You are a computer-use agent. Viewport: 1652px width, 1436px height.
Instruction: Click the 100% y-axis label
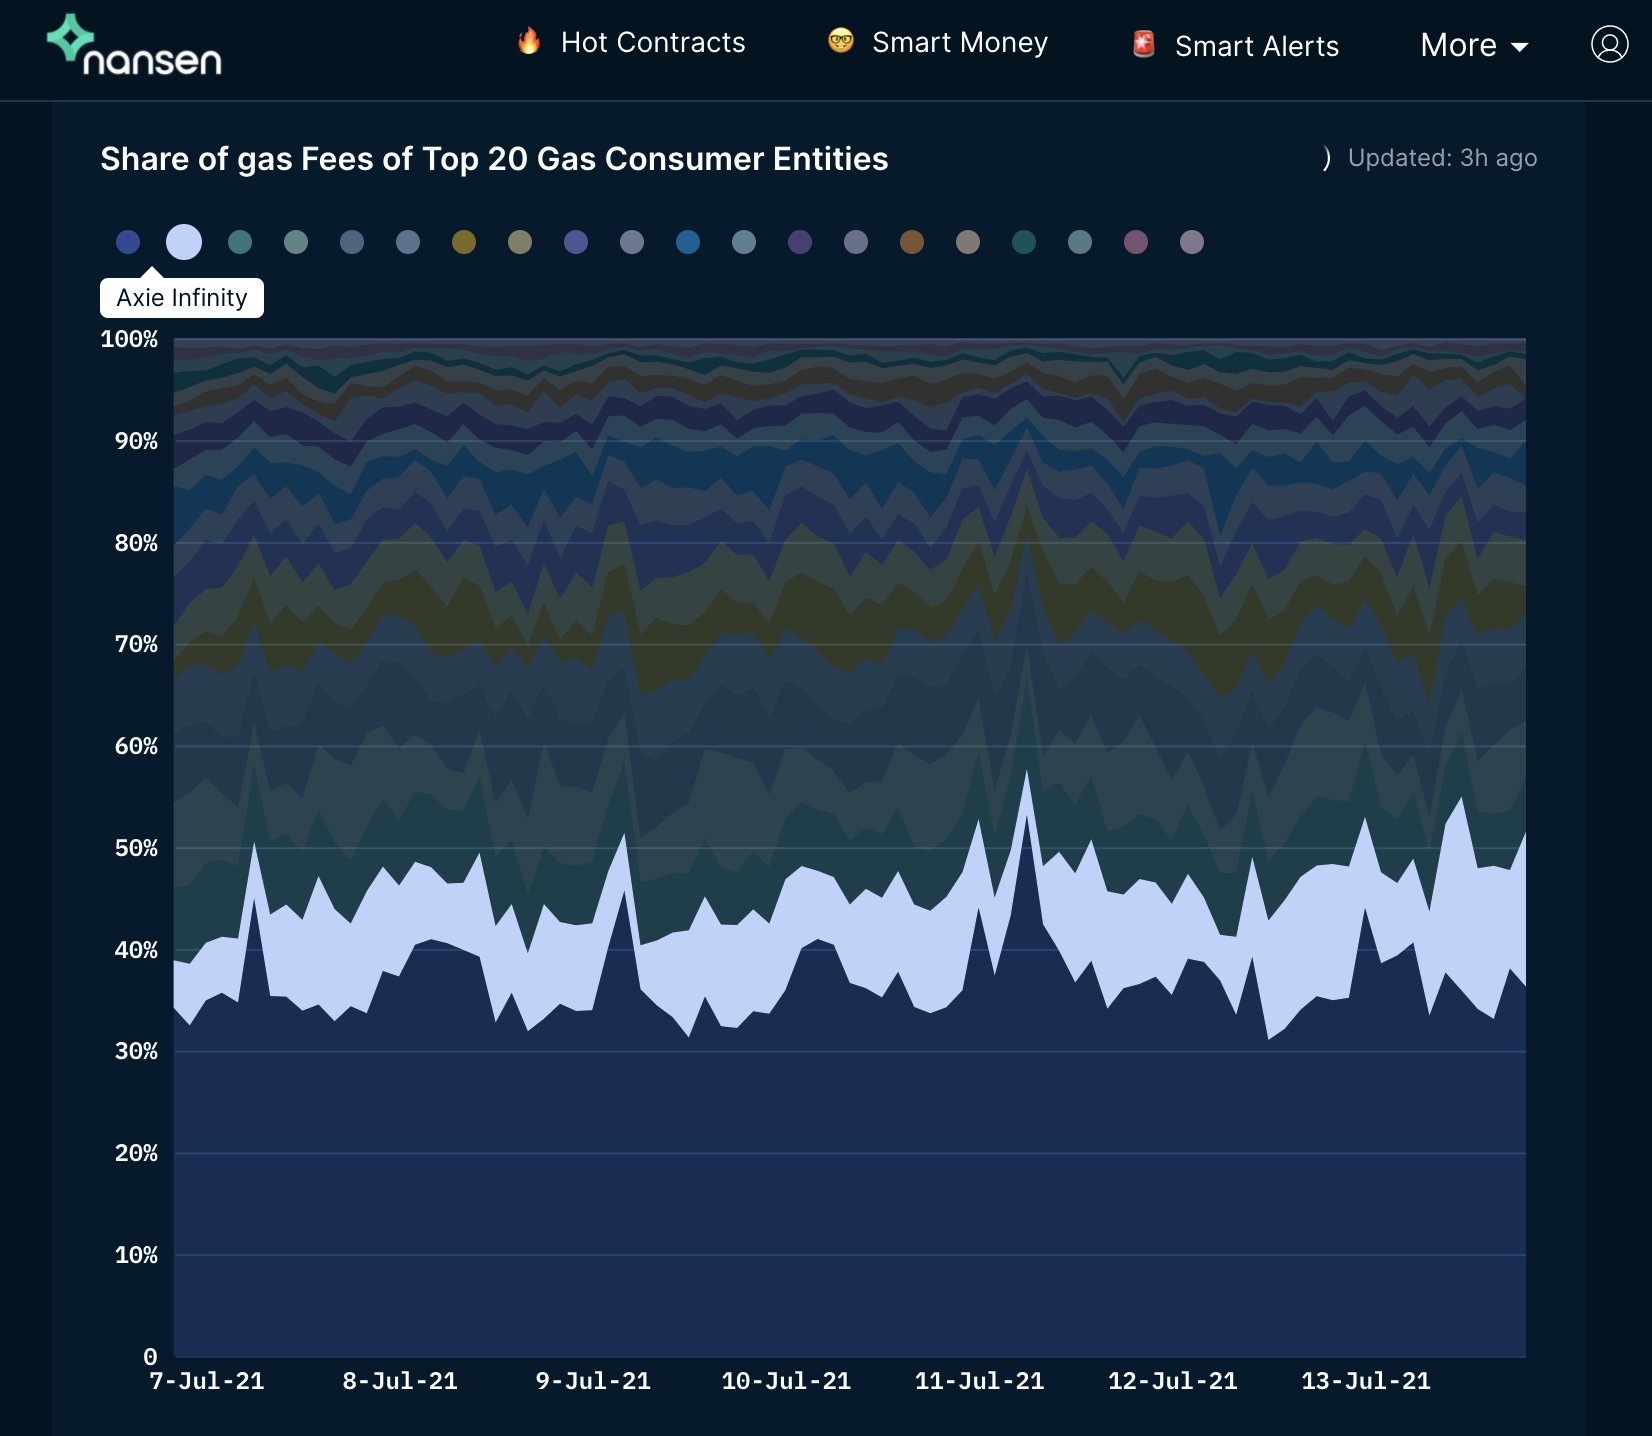129,339
